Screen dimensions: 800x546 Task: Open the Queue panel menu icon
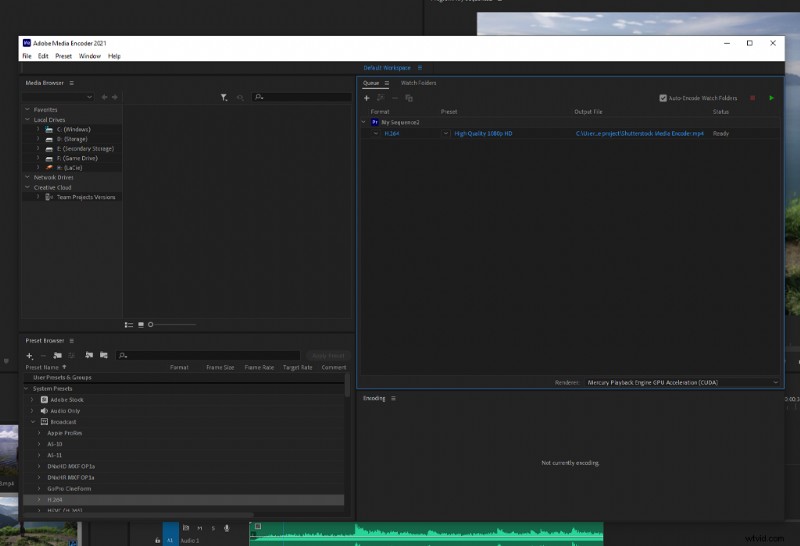tap(387, 83)
